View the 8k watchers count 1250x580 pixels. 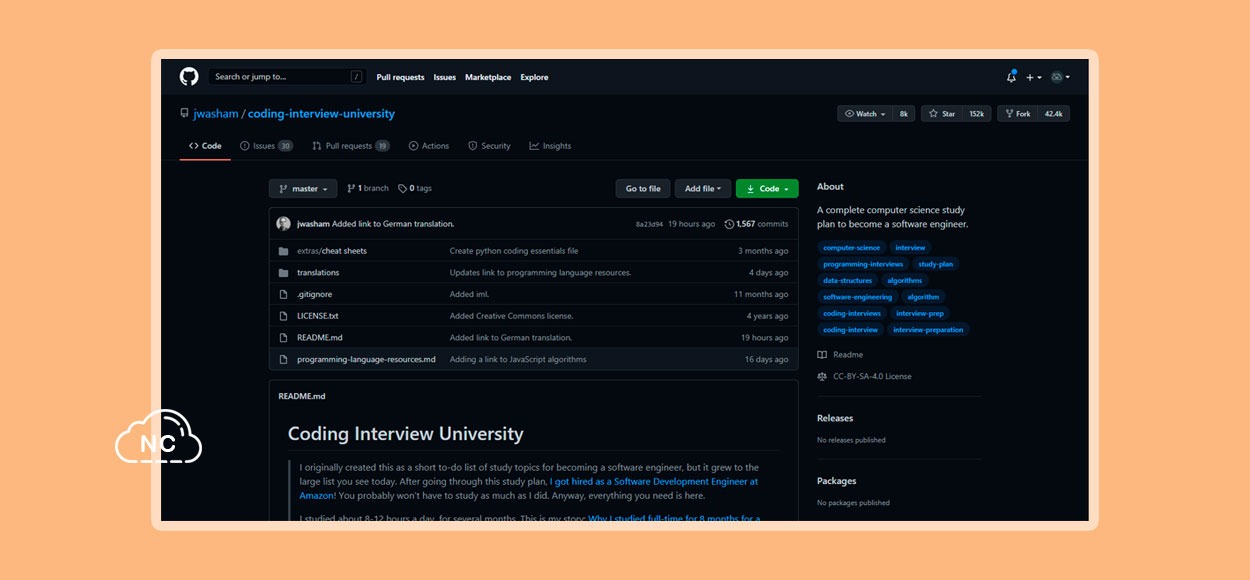pyautogui.click(x=904, y=114)
